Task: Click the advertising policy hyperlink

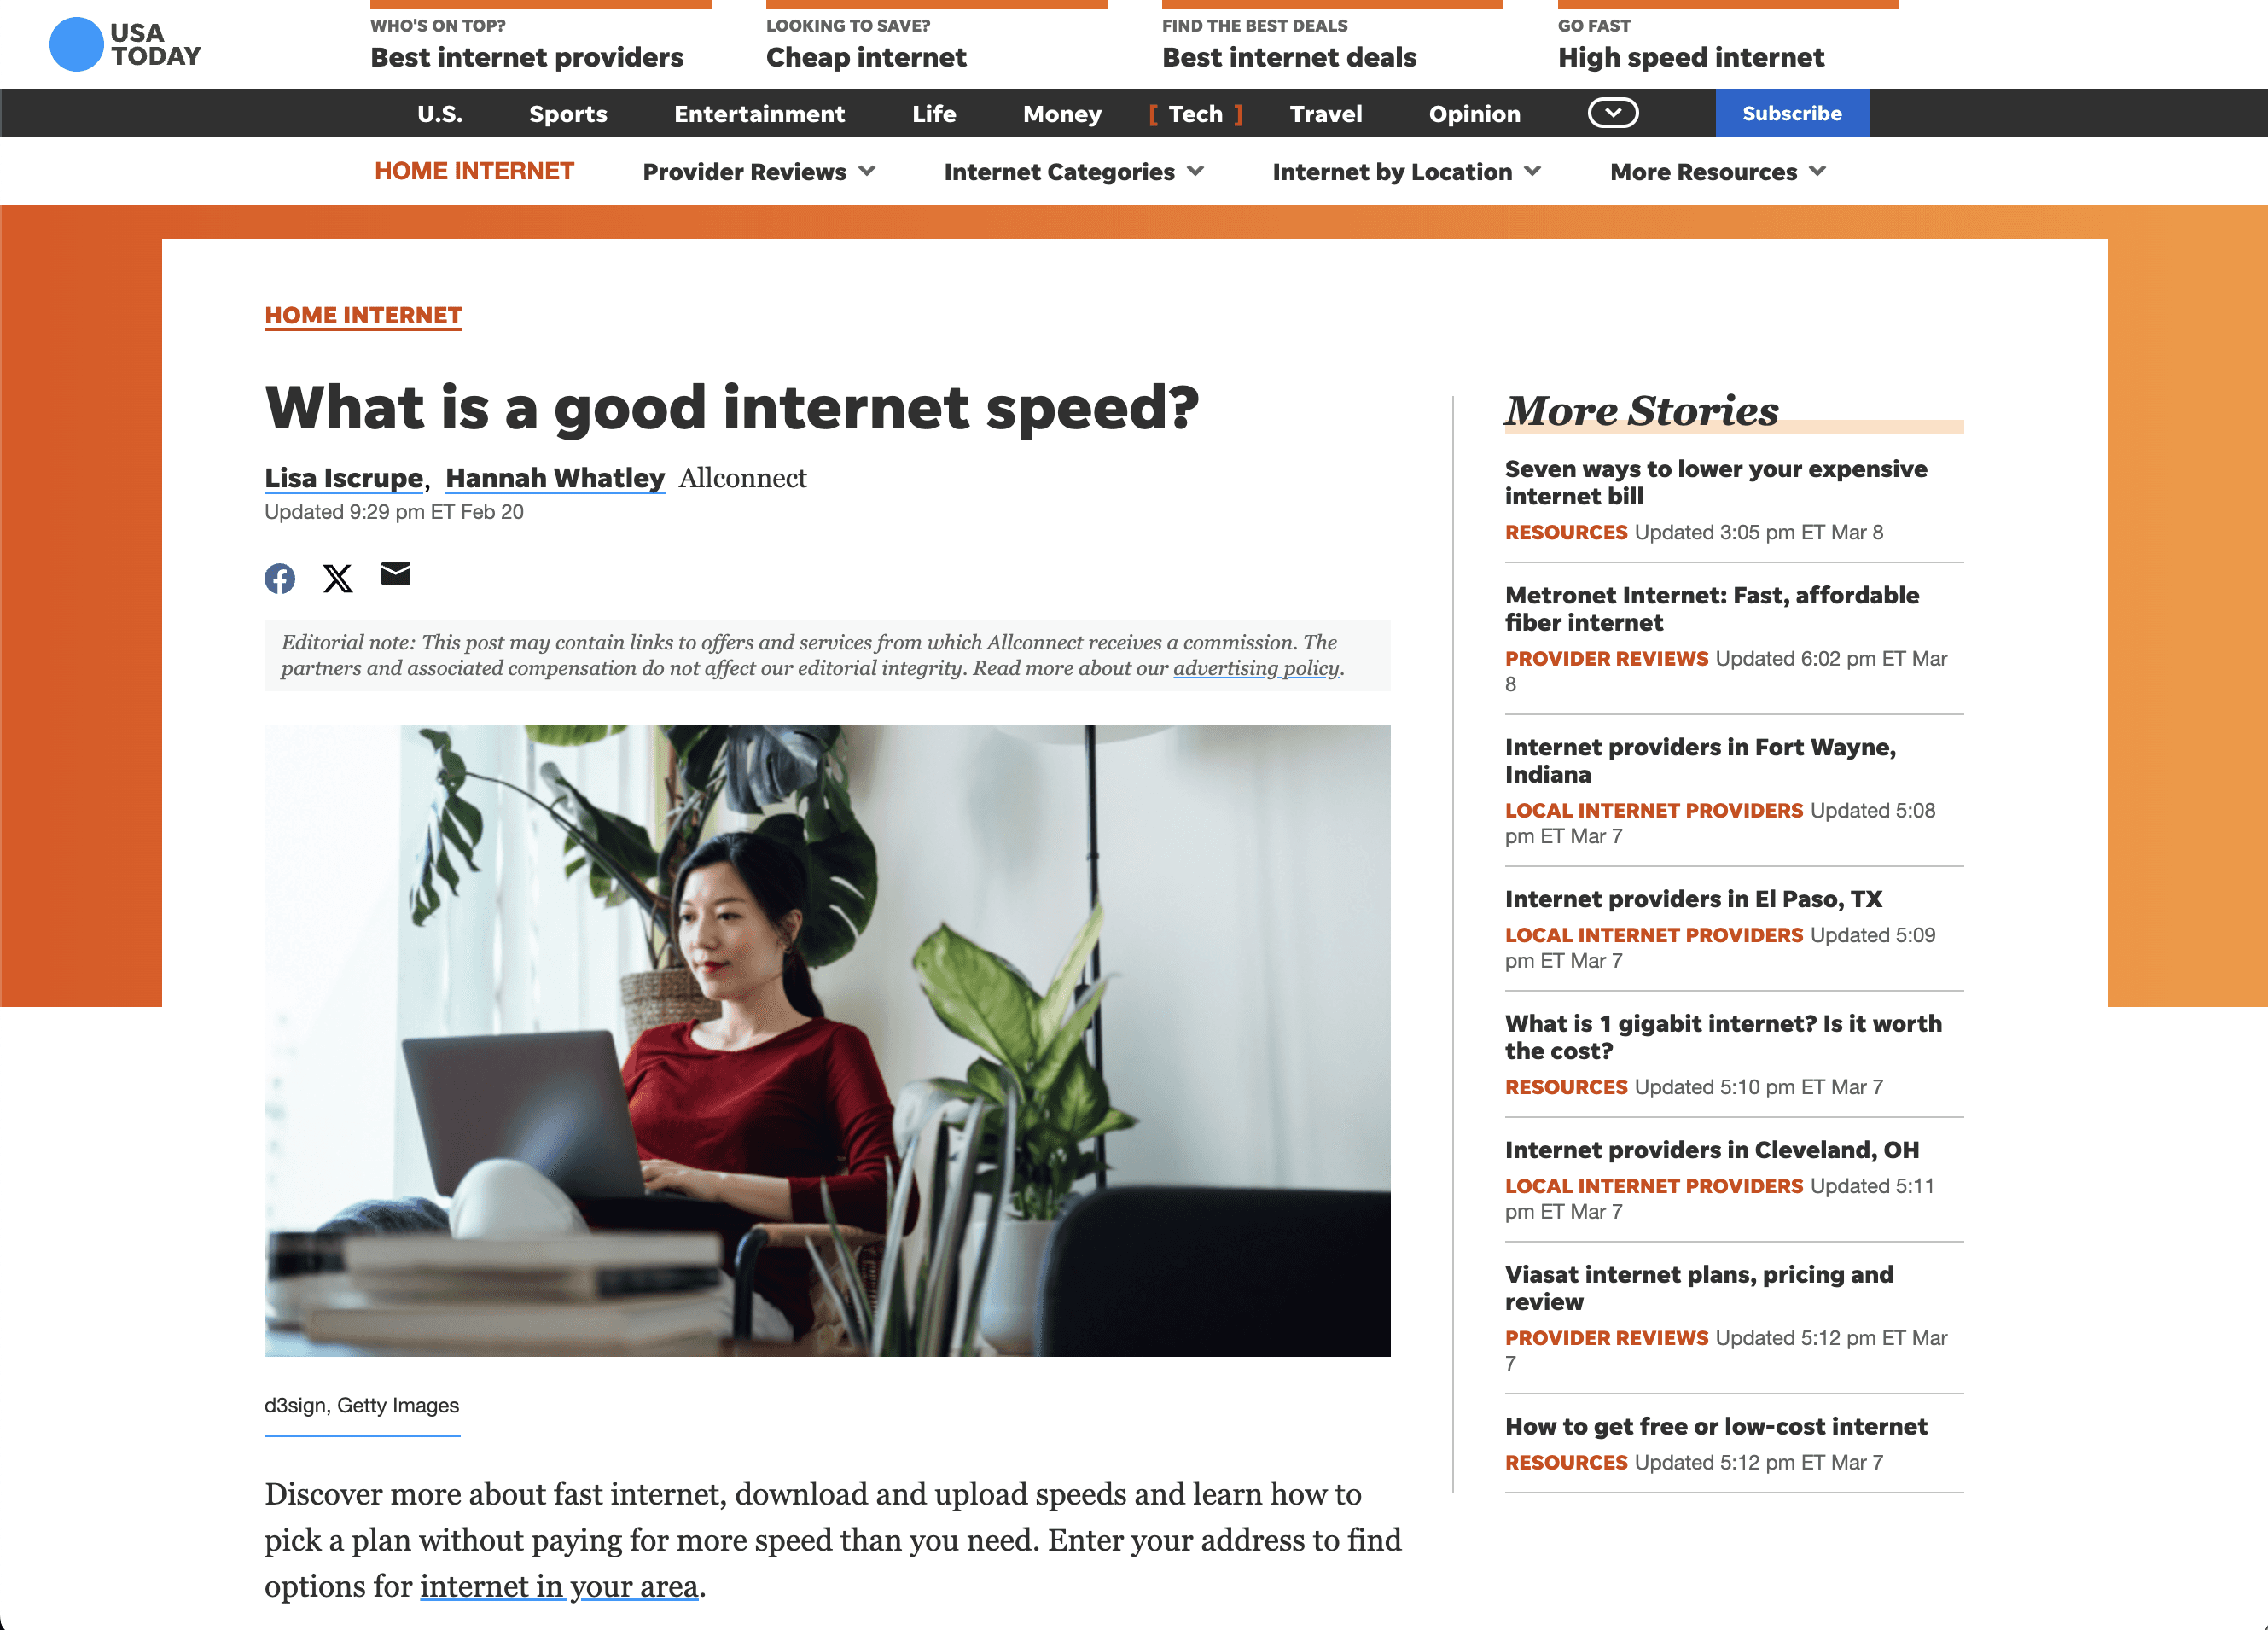Action: click(x=1265, y=669)
